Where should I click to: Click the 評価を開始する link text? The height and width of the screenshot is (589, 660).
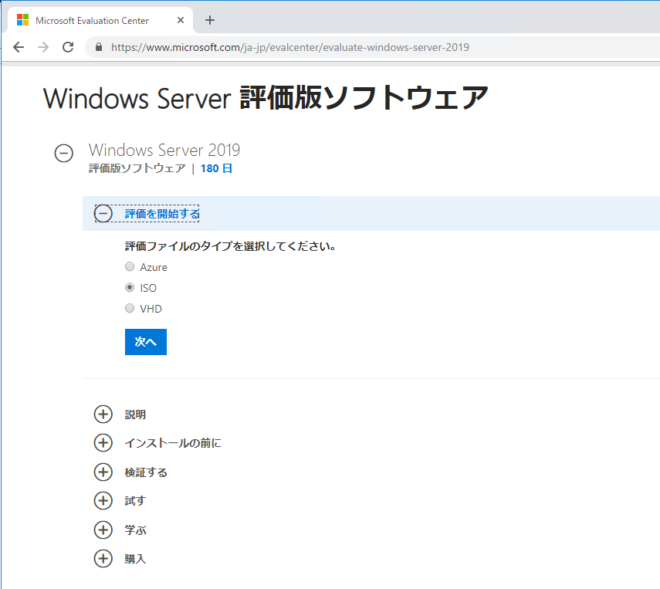click(x=162, y=213)
